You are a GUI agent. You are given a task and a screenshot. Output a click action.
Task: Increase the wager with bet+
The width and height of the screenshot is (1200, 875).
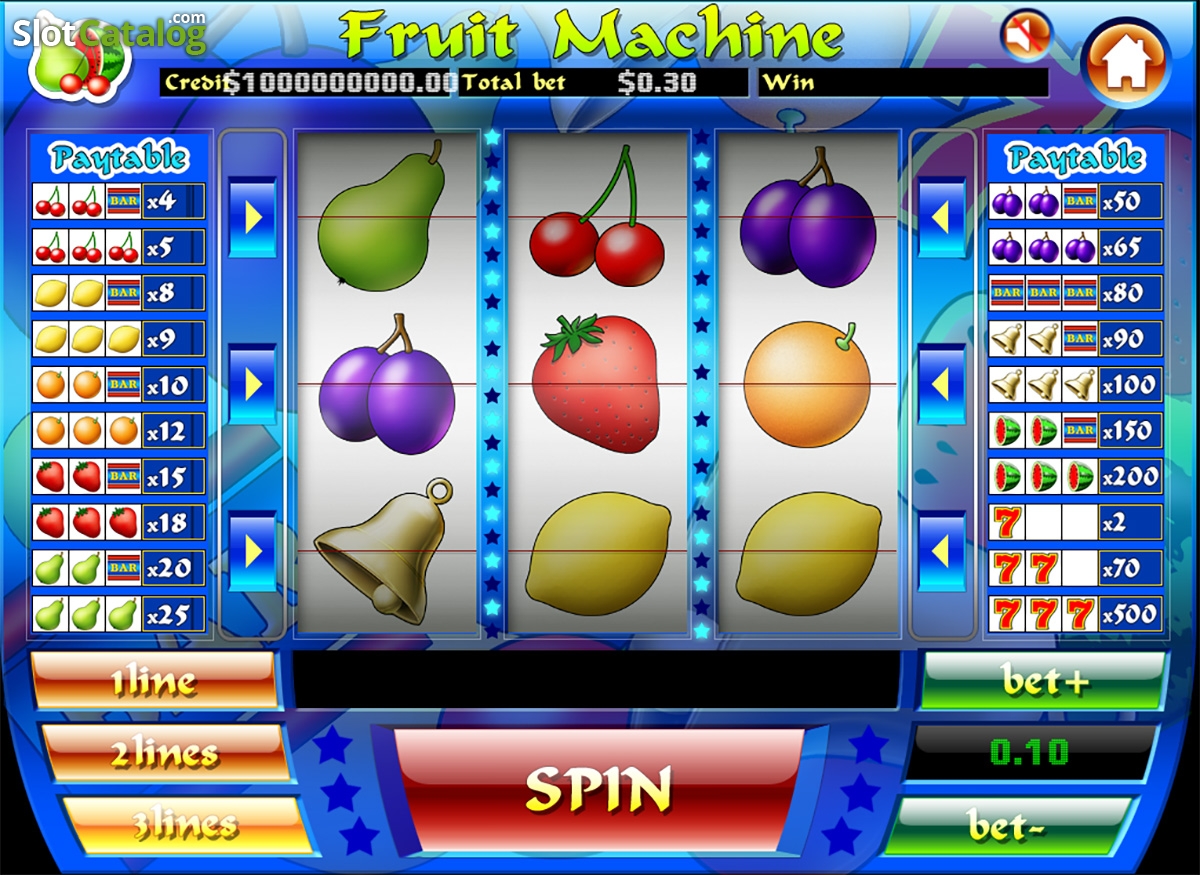pos(1043,681)
